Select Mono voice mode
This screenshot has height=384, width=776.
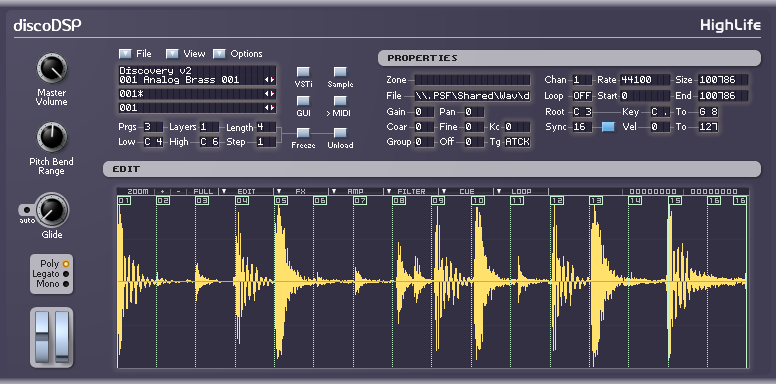coord(66,284)
